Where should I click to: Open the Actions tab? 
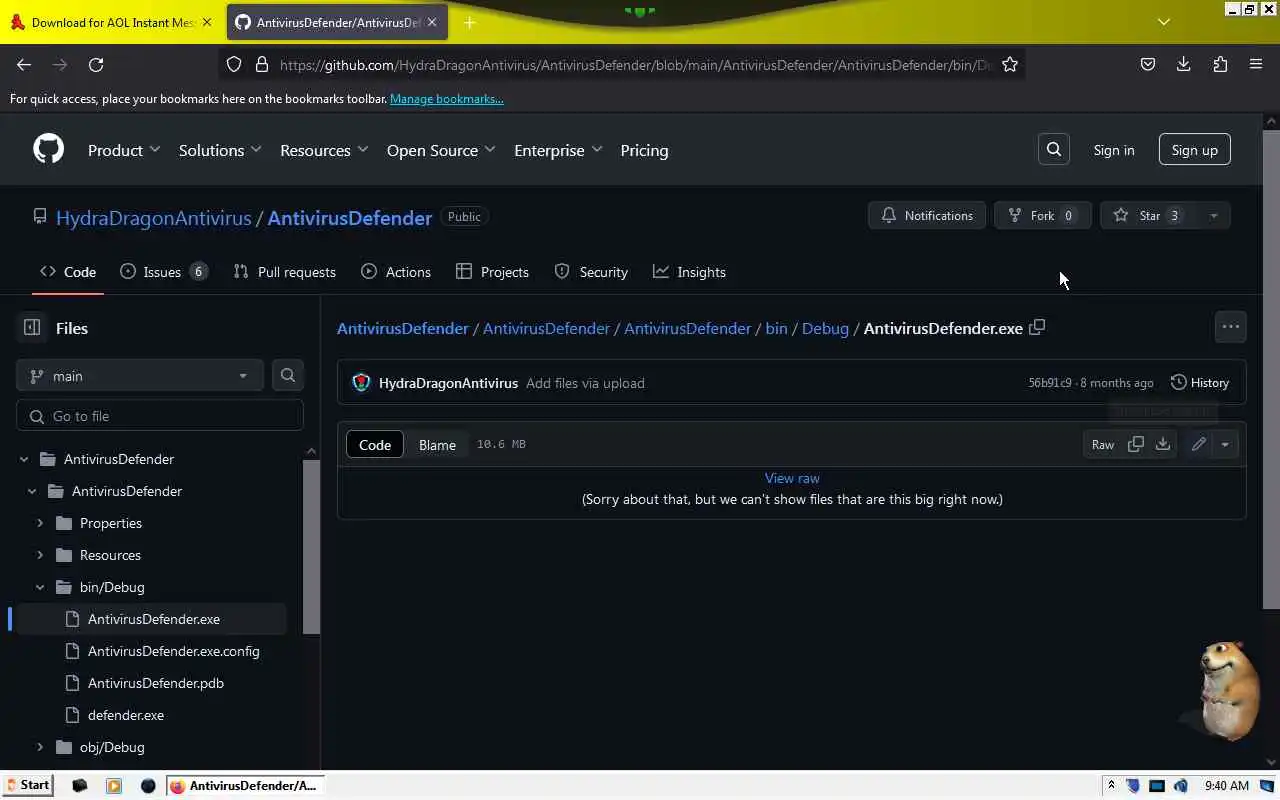(x=396, y=272)
